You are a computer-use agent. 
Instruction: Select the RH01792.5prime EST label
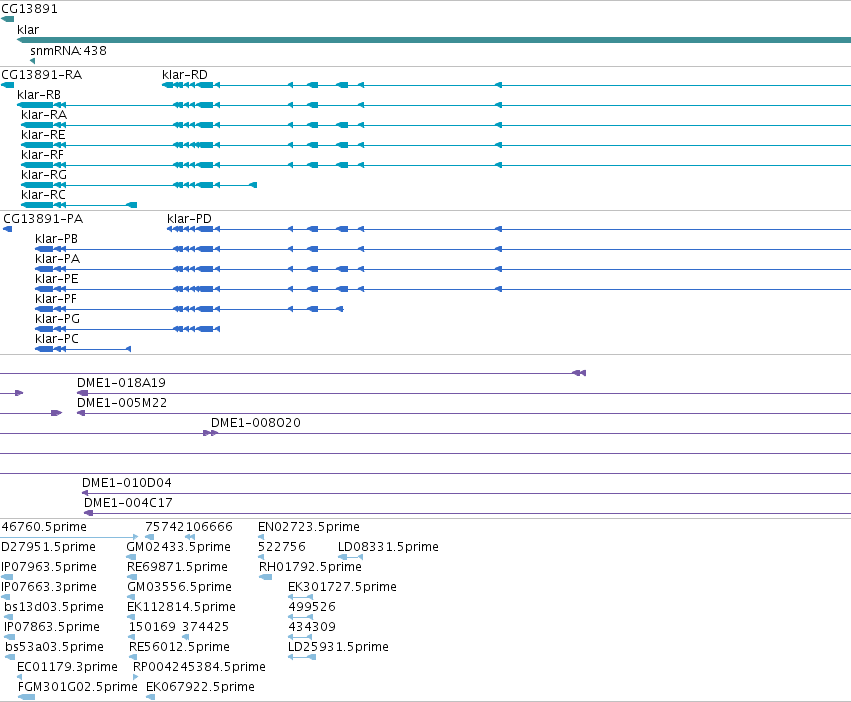coord(310,567)
